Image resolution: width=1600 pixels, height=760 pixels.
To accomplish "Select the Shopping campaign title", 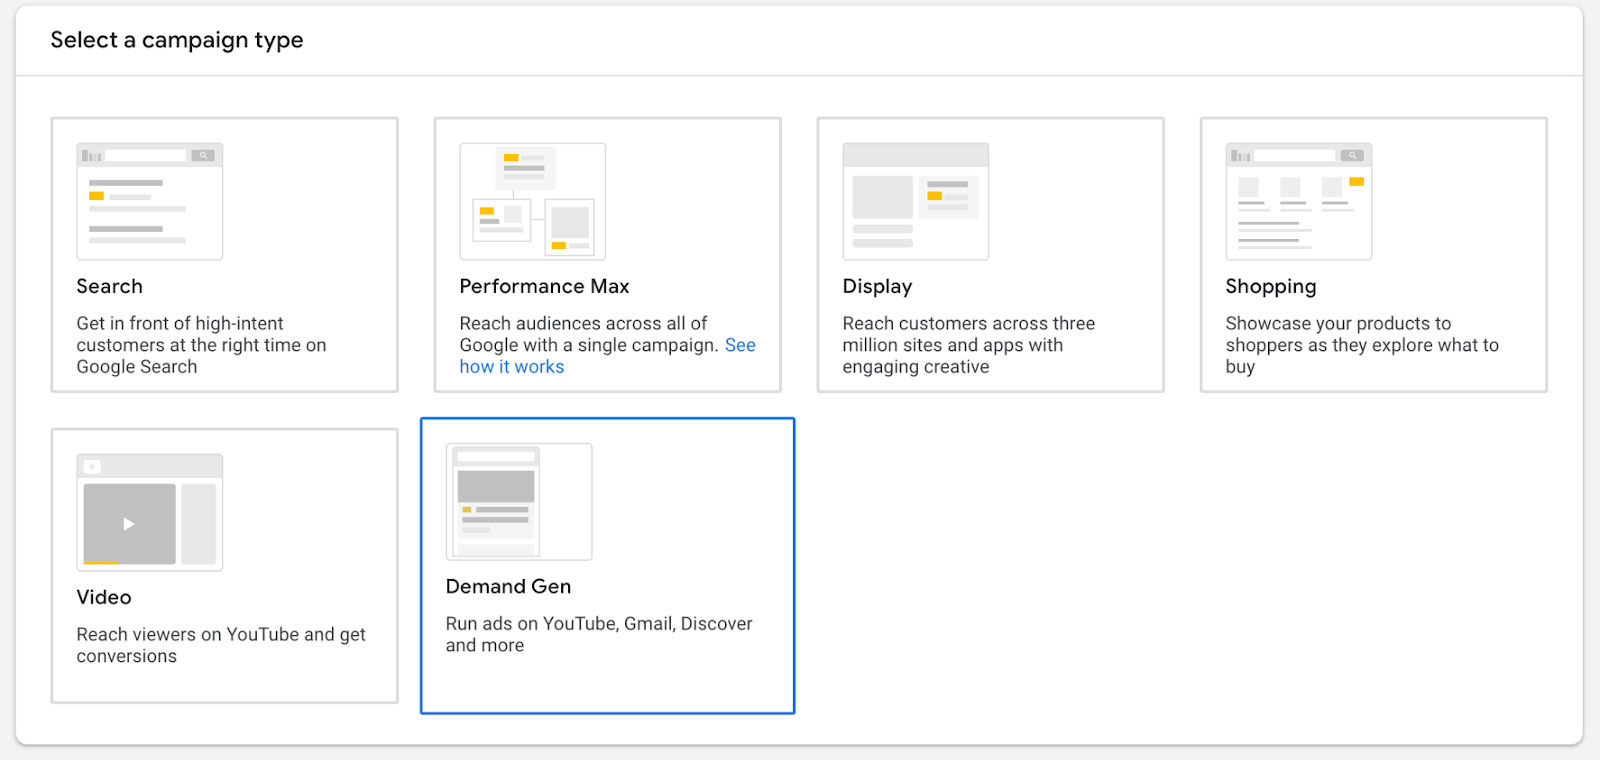I will coord(1271,287).
